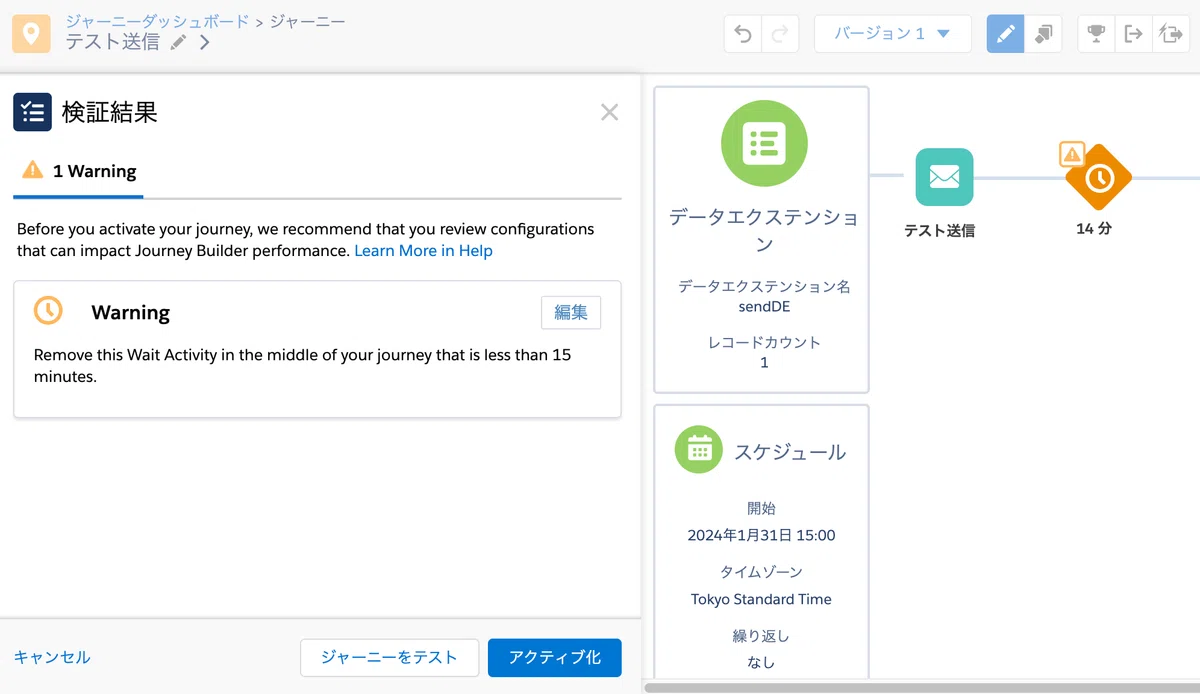Open the goal trophy icon
Viewport: 1200px width, 694px height.
[1096, 34]
